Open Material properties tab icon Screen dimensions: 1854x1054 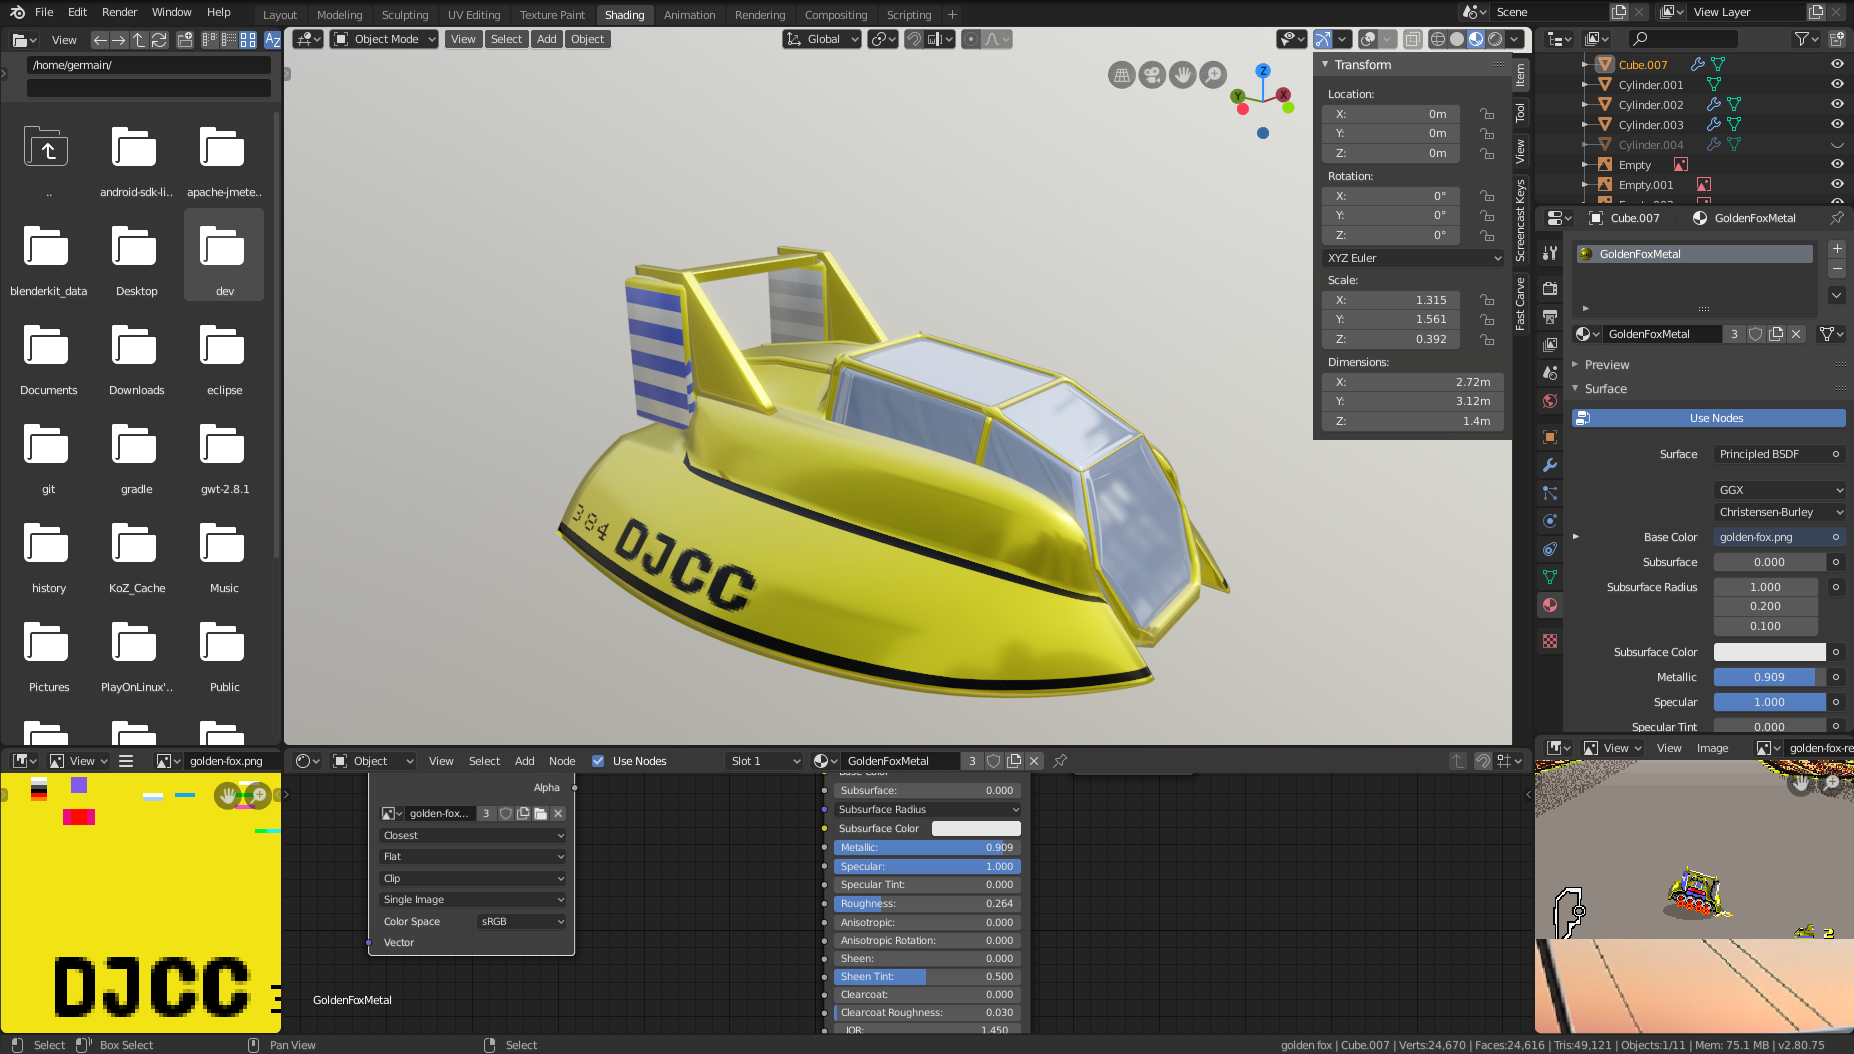point(1550,605)
